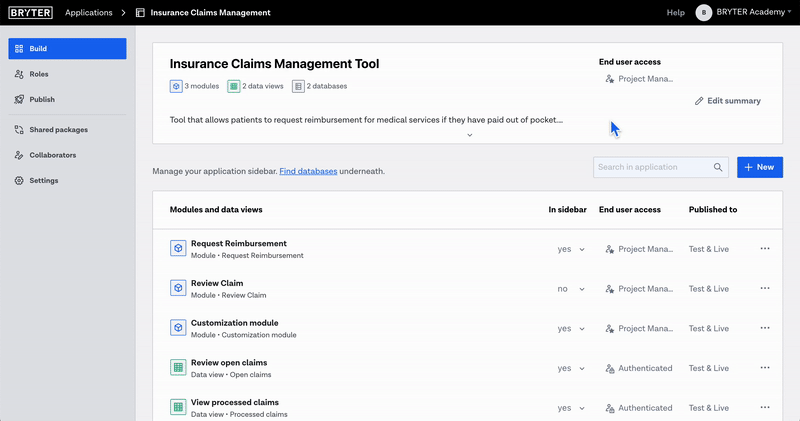Go to Roles in sidebar
The height and width of the screenshot is (421, 800).
click(x=38, y=74)
